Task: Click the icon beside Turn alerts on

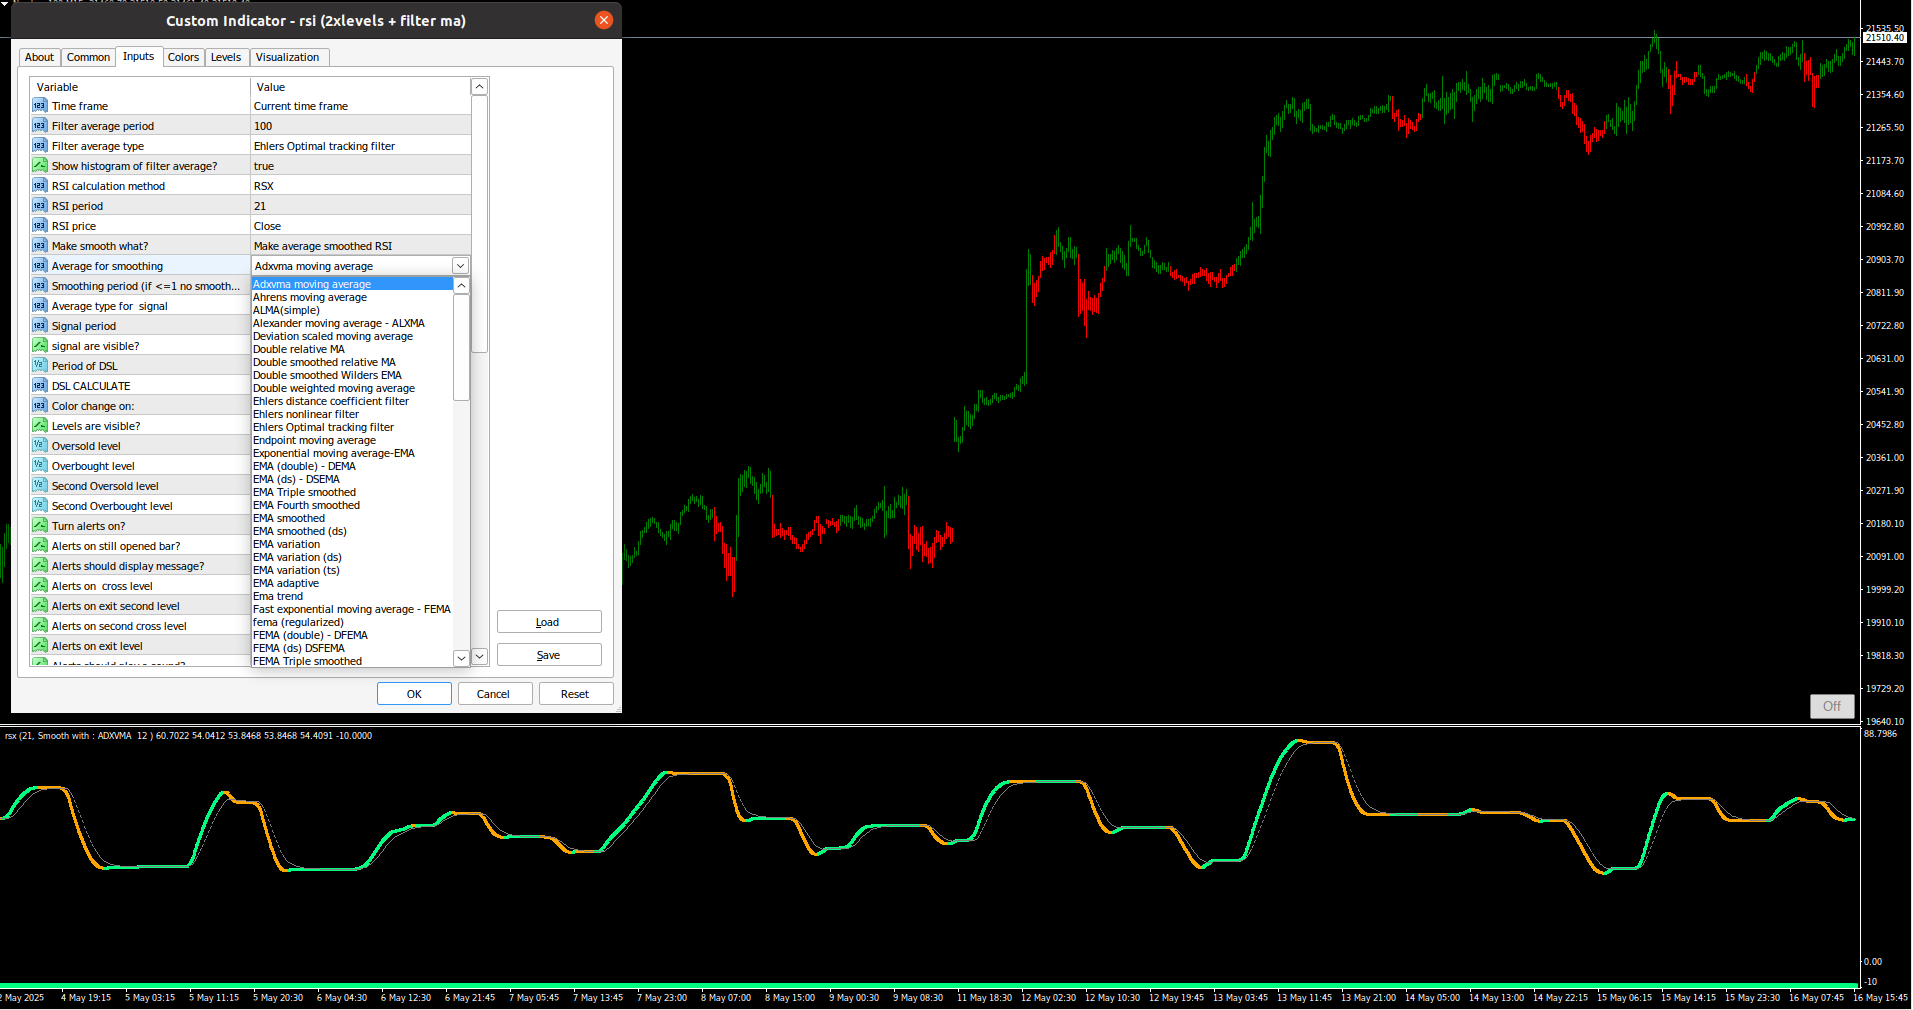Action: pyautogui.click(x=40, y=526)
